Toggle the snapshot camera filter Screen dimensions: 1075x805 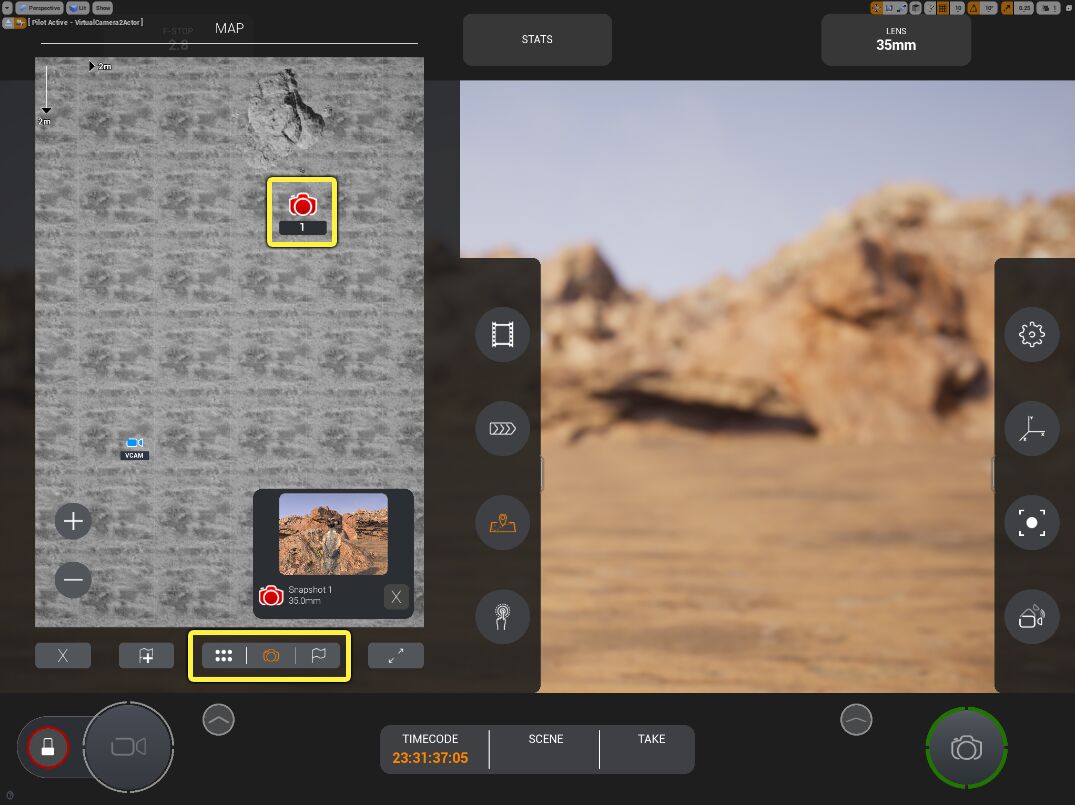point(271,656)
